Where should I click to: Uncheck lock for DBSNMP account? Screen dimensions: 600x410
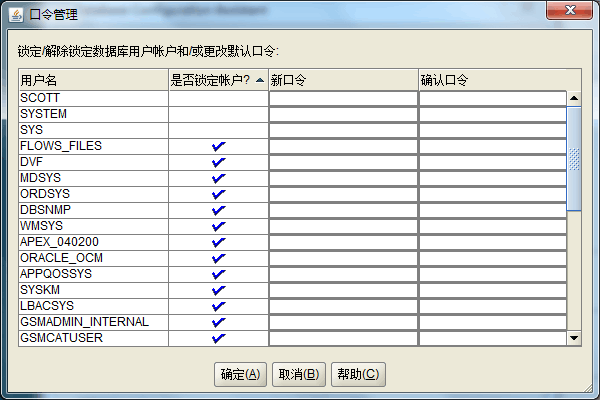218,211
